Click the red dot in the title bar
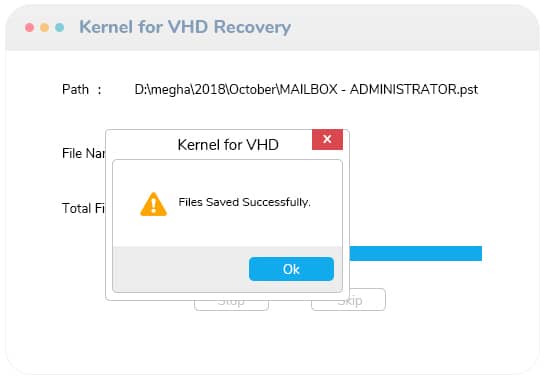545x380 pixels. (30, 27)
